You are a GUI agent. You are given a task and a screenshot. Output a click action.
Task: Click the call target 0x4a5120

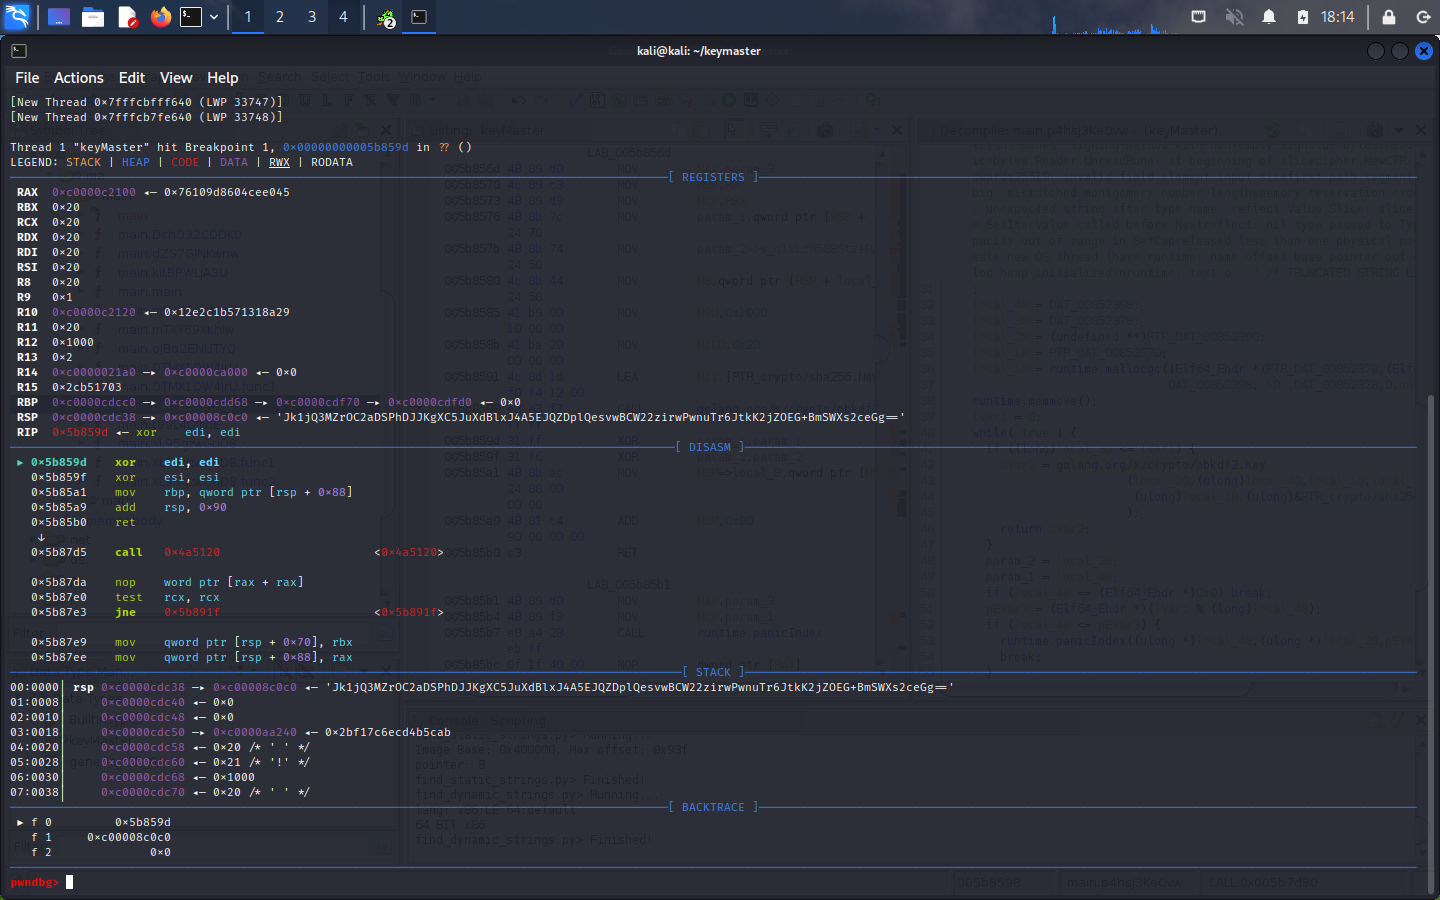click(x=192, y=552)
